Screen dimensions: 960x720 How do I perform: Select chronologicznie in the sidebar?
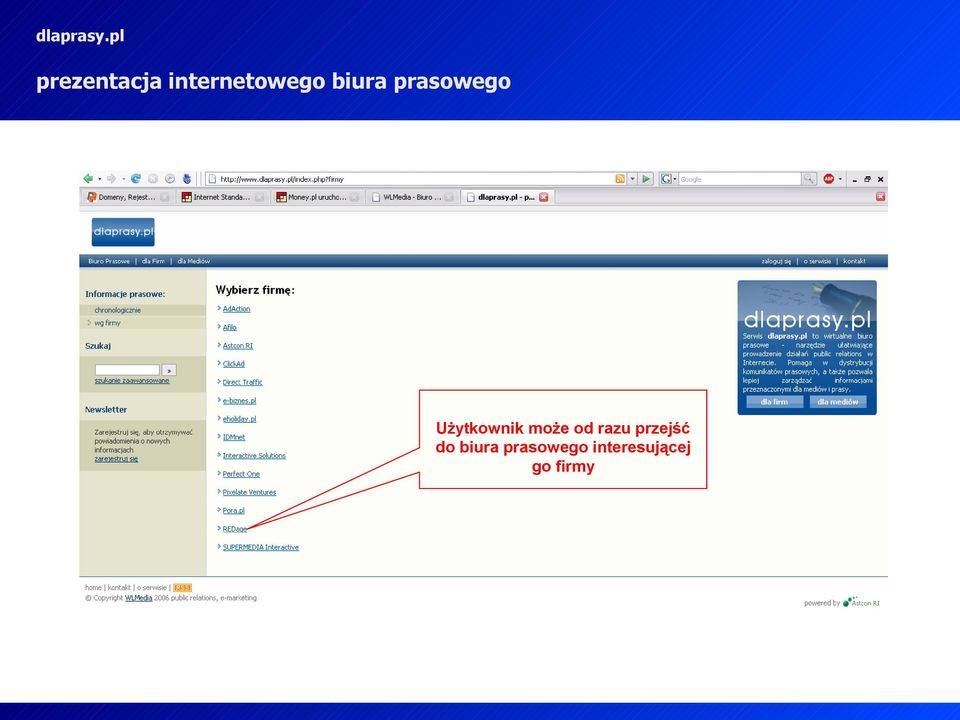tap(118, 310)
